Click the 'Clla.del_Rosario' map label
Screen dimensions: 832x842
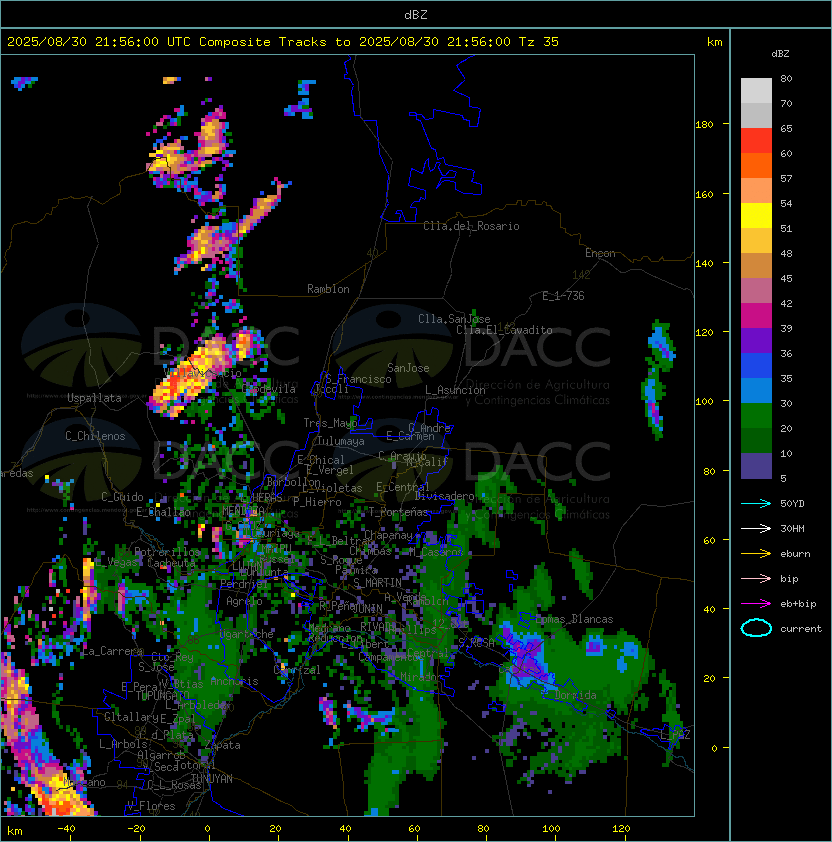[x=471, y=226]
